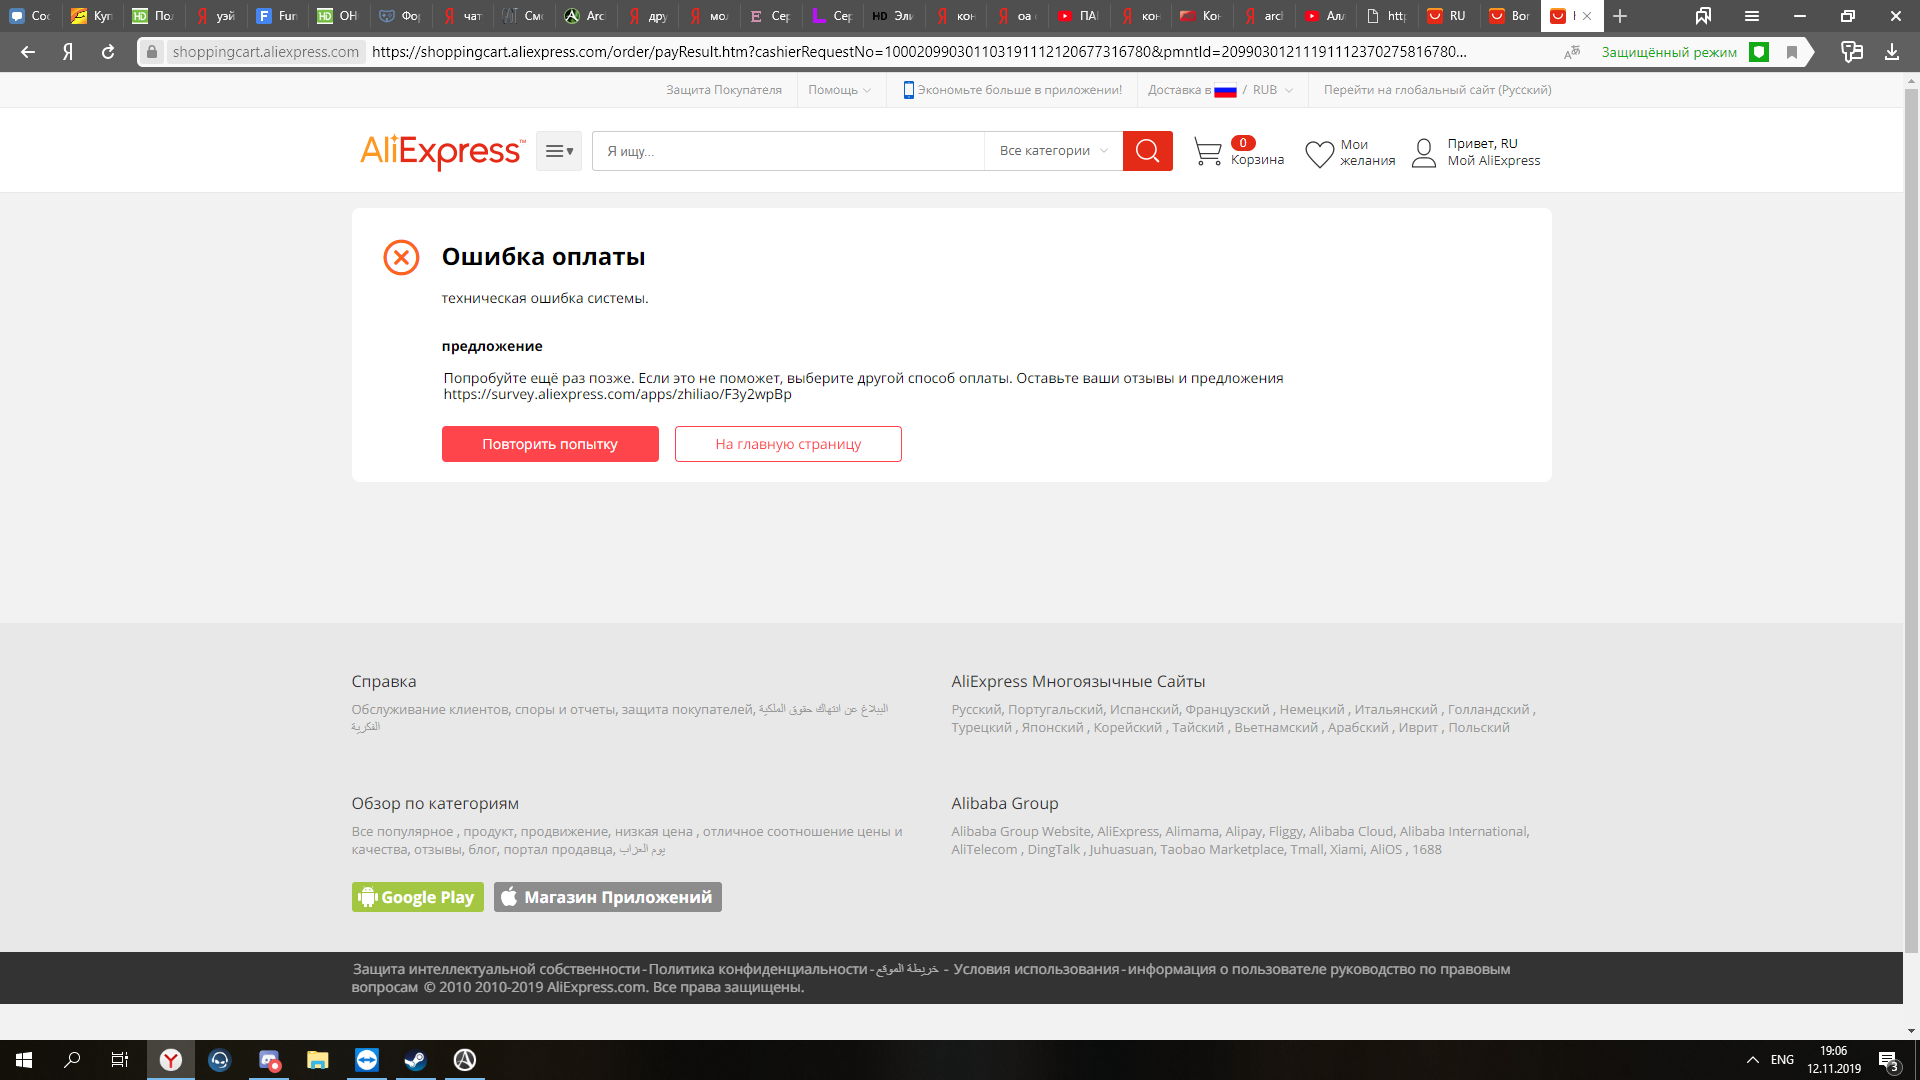This screenshot has width=1920, height=1080.
Task: Click 'Мой AliExpress' account link
Action: coord(1494,161)
